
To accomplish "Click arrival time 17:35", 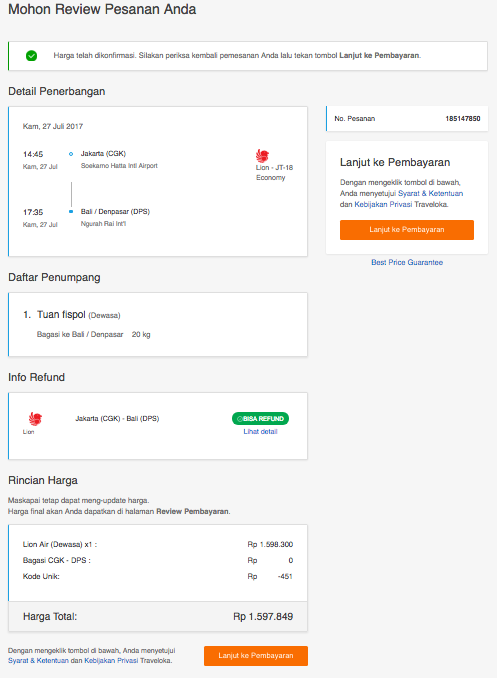I will point(33,212).
